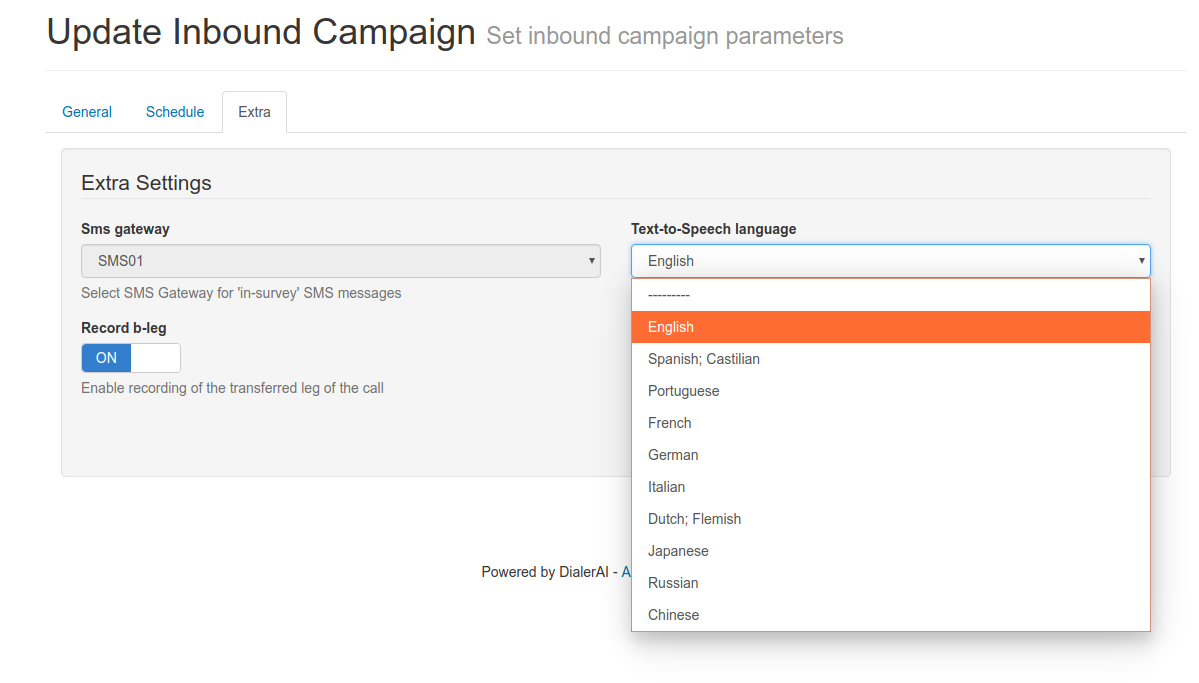The height and width of the screenshot is (683, 1199).
Task: Switch to the Schedule tab
Action: (174, 112)
